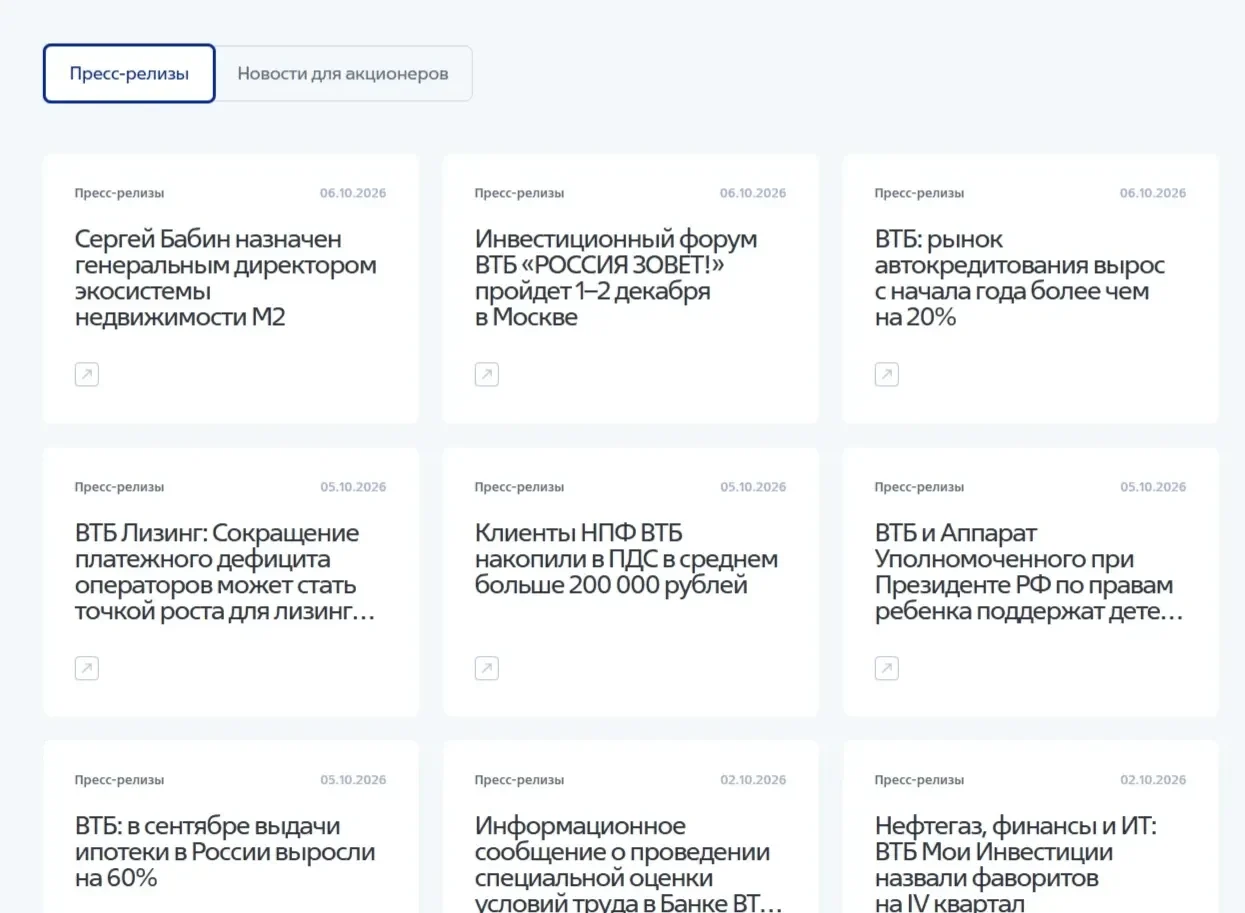Screen dimensions: 1245x913
Task: Click Пресс-релизы label above Сергей Бабин headline
Action: tap(119, 193)
